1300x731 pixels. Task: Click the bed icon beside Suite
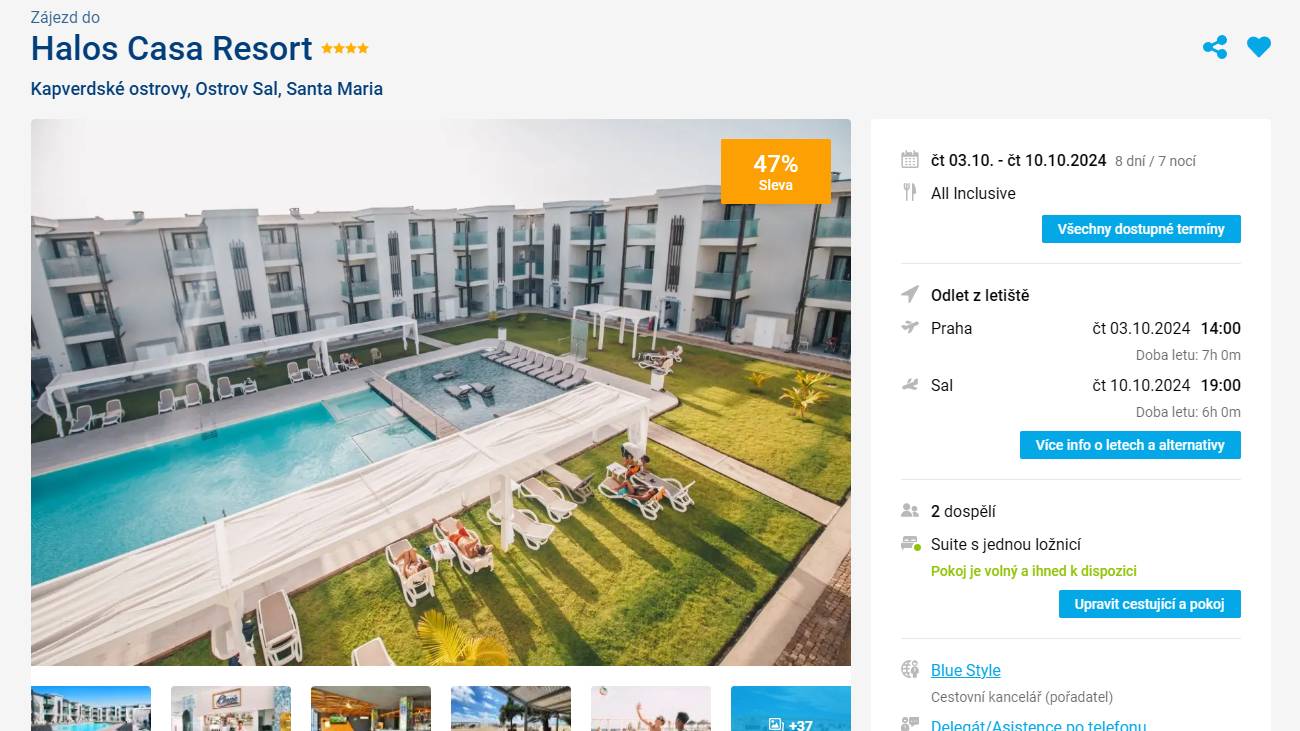(x=911, y=544)
